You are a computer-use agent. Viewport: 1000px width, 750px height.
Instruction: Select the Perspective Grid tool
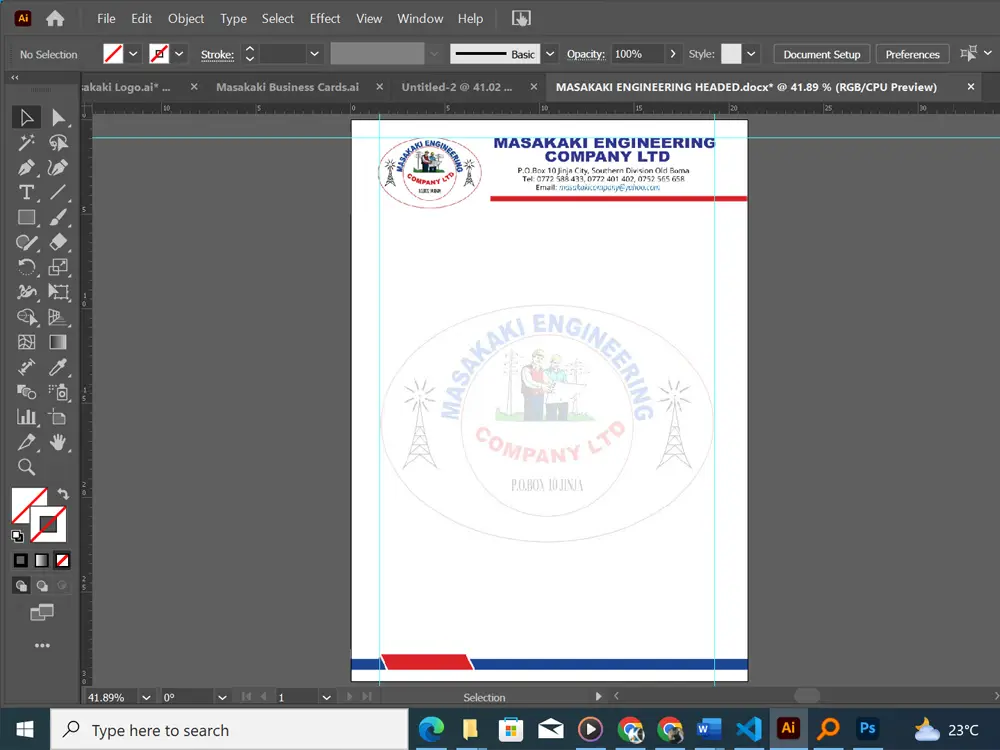58,317
